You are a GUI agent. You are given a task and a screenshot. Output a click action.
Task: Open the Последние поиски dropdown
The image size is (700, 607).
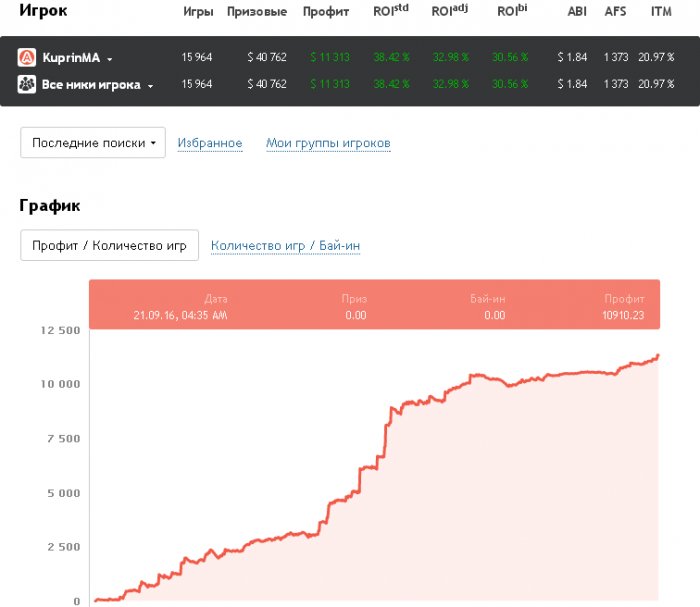tap(93, 143)
